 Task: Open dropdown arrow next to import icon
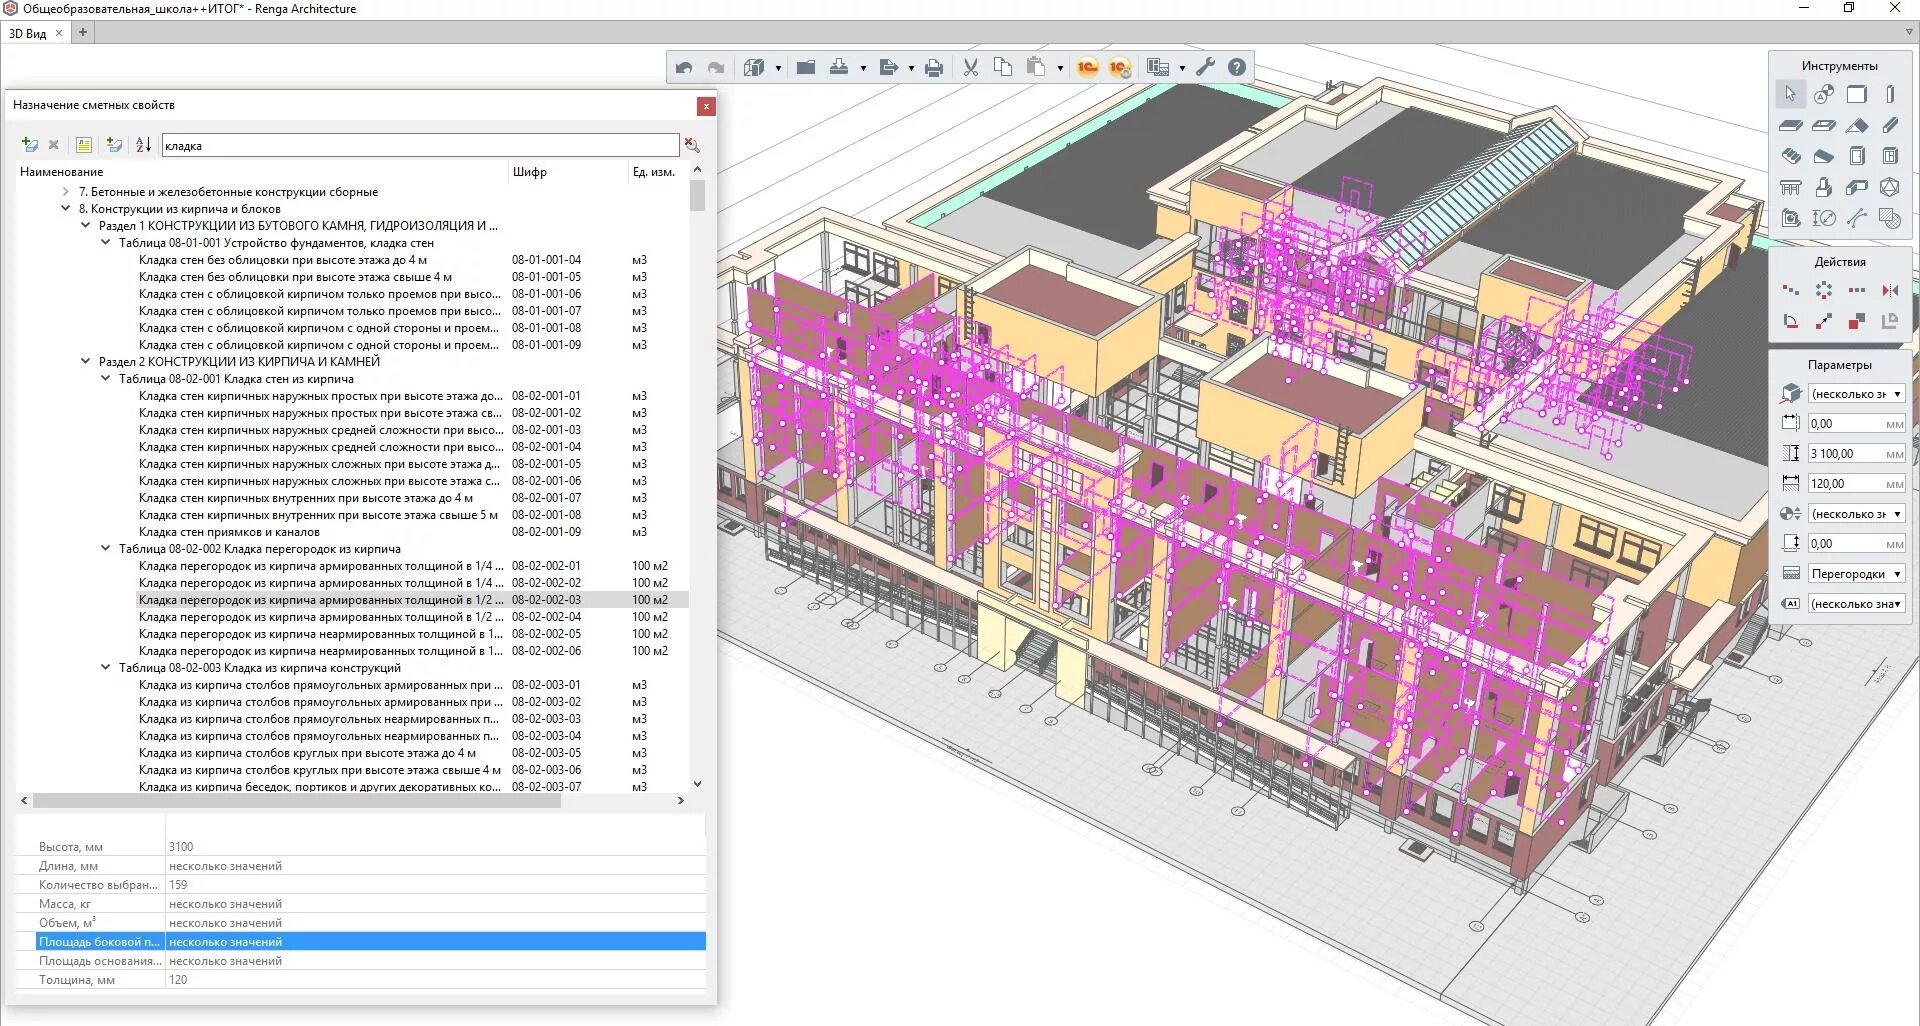click(x=863, y=68)
